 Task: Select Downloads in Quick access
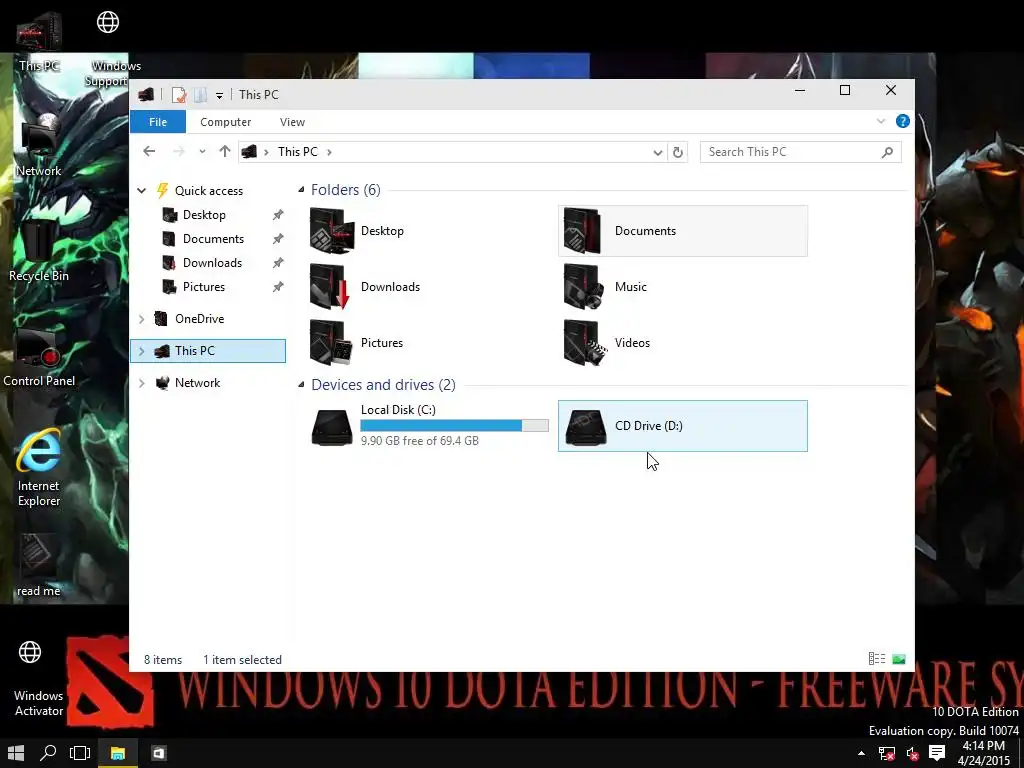point(212,263)
